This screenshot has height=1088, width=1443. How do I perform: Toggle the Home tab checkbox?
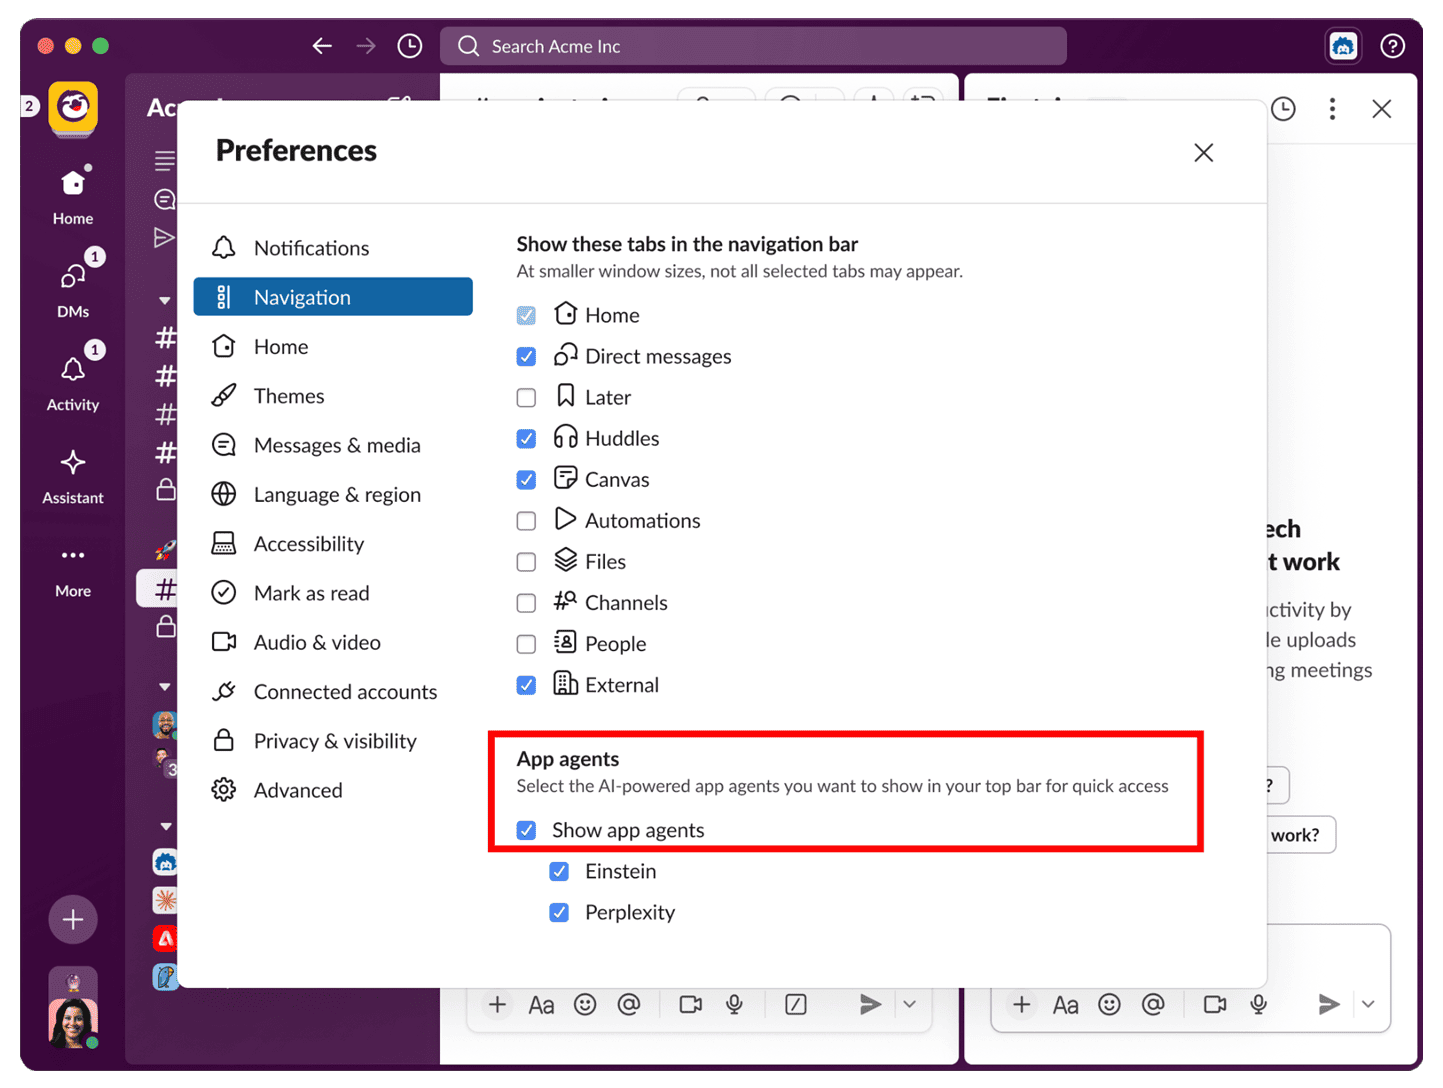pyautogui.click(x=526, y=315)
